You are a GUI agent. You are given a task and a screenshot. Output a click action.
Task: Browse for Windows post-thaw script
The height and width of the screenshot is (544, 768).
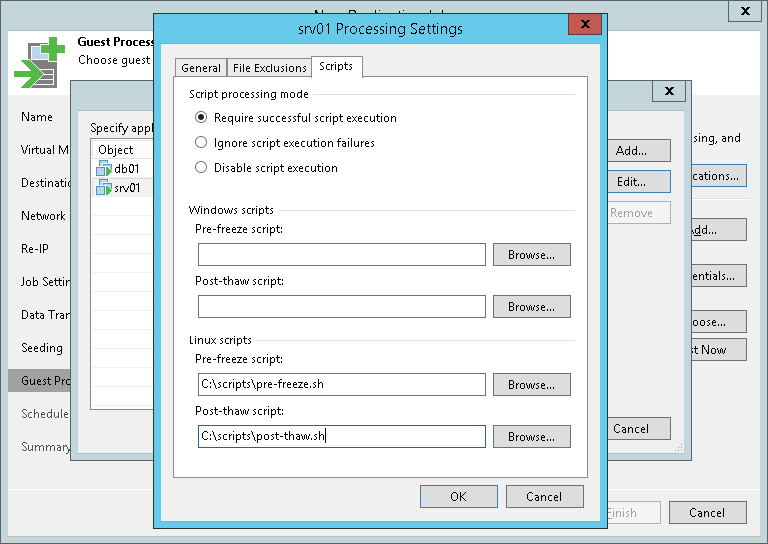(531, 307)
